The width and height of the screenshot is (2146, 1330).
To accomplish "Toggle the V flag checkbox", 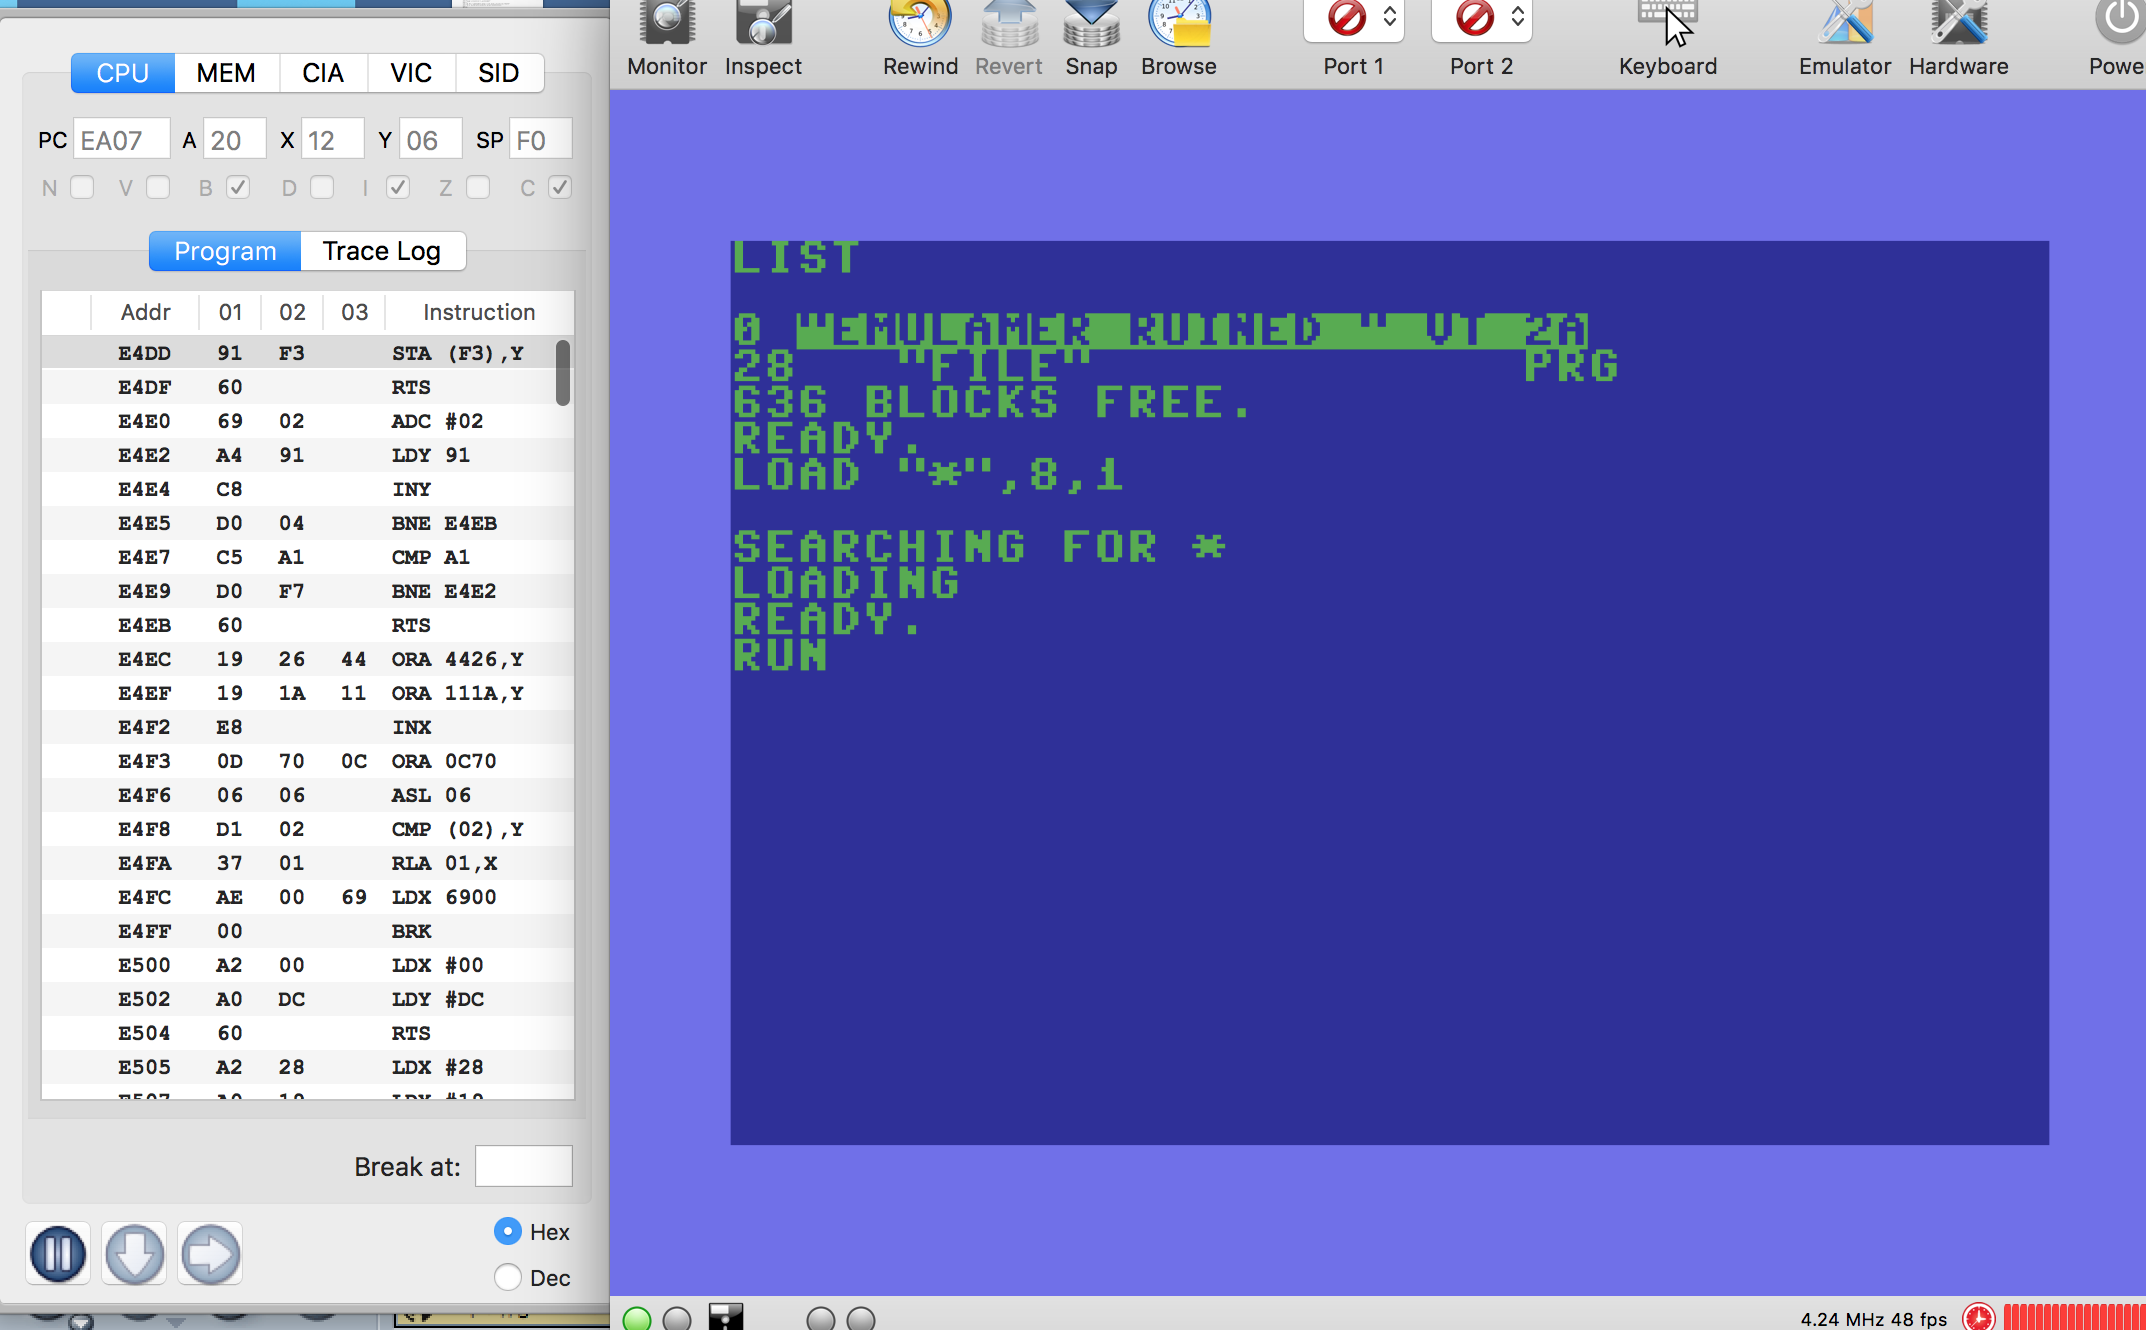I will pyautogui.click(x=158, y=187).
